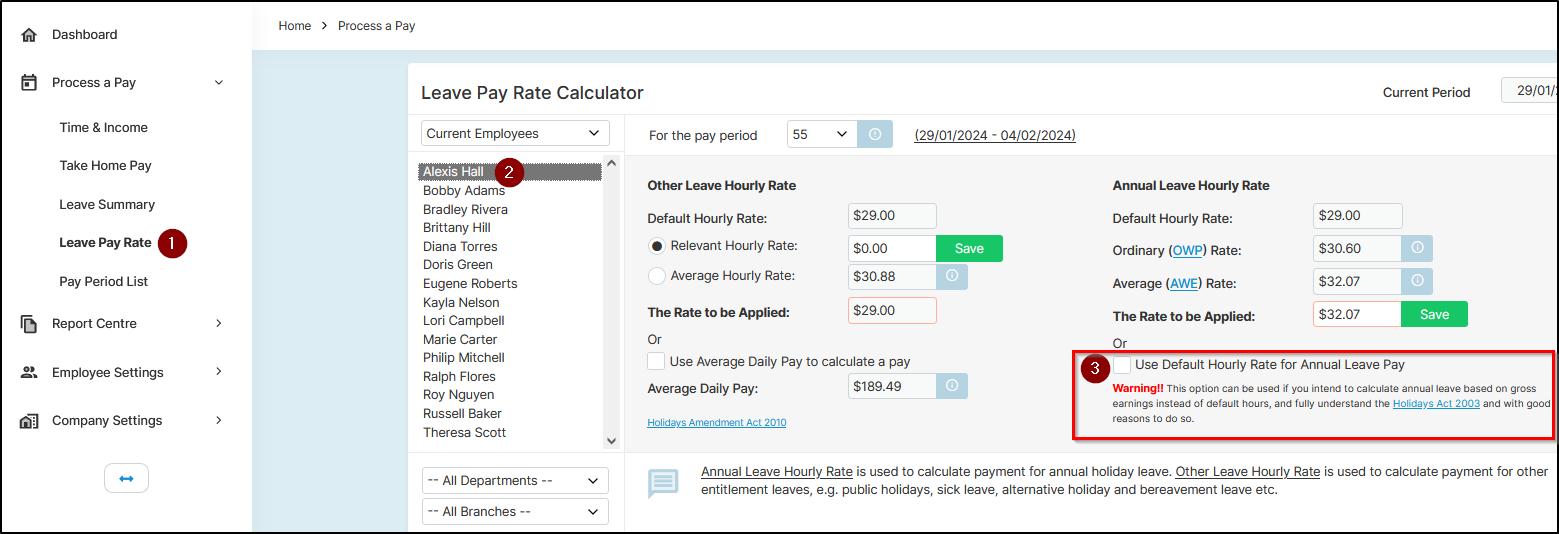Viewport: 1559px width, 534px height.
Task: Click the Other Leave $29.00 applied rate field
Action: pos(892,311)
